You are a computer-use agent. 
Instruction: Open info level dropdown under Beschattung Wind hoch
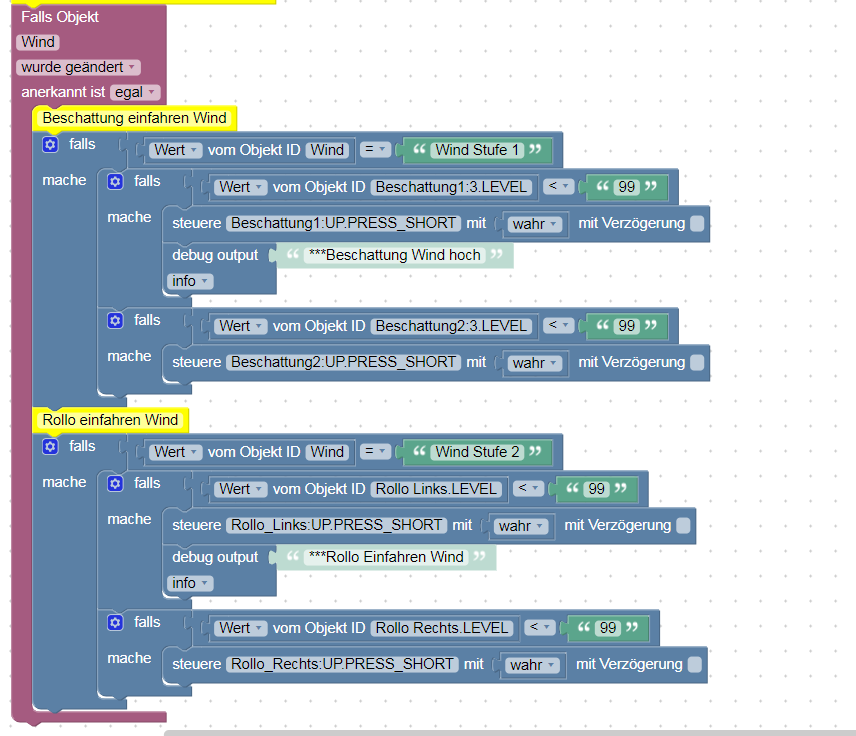pyautogui.click(x=190, y=281)
